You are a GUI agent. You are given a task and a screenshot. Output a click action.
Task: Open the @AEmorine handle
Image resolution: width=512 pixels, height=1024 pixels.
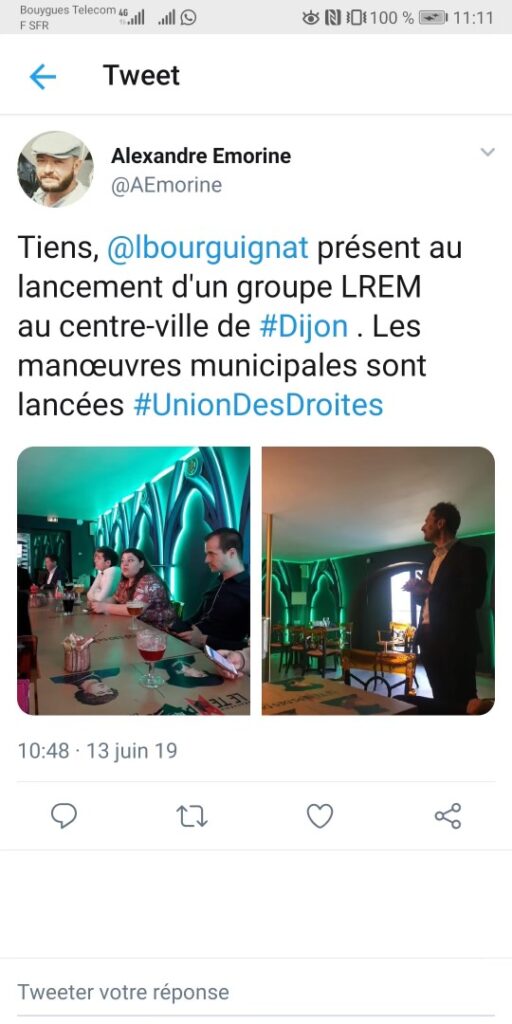click(x=167, y=185)
